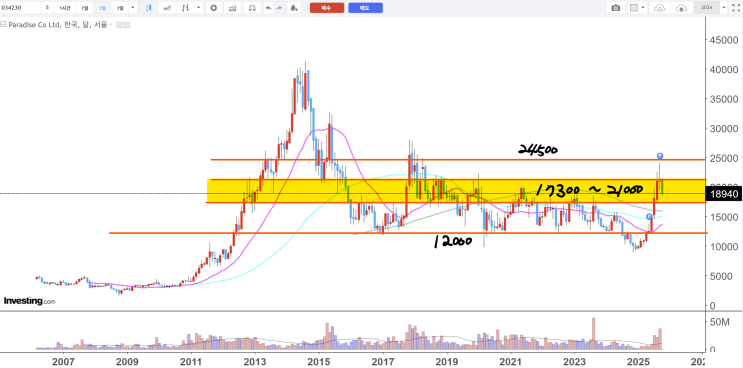Select the 1시간 interval button
Viewport: 743px width, 368px height.
click(65, 8)
